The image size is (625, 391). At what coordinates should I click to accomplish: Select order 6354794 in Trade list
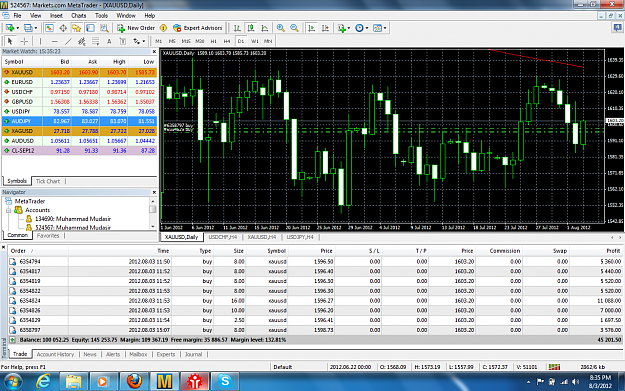tap(314, 261)
